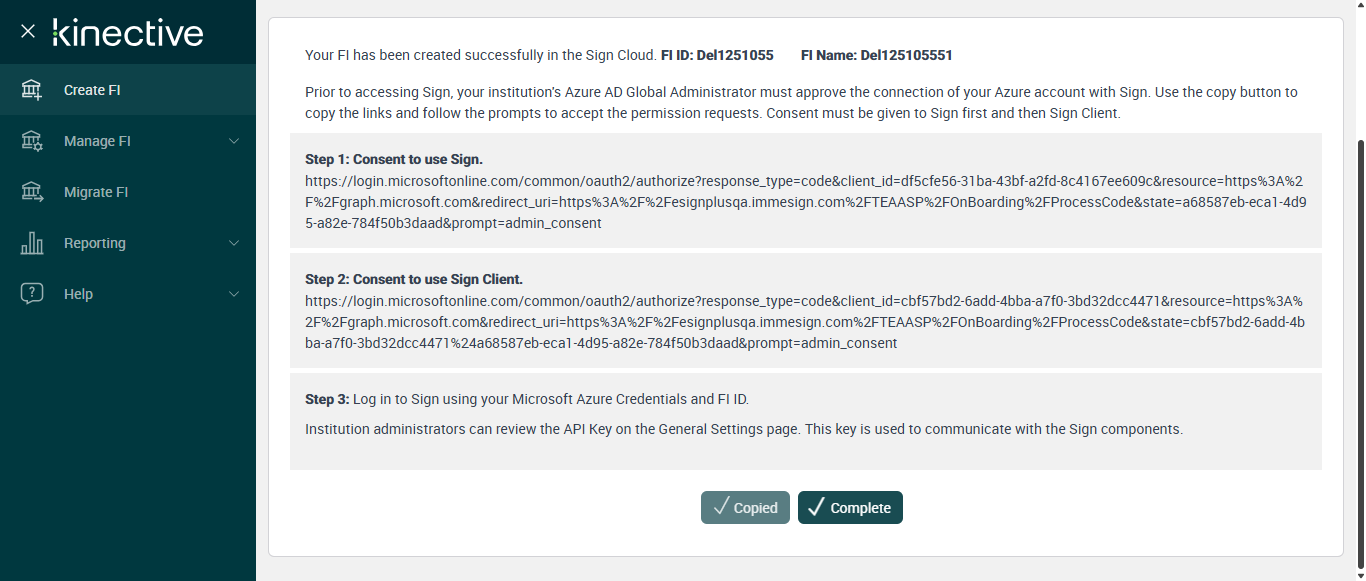
Task: Click the checkmark icon on Complete
Action: pyautogui.click(x=816, y=508)
